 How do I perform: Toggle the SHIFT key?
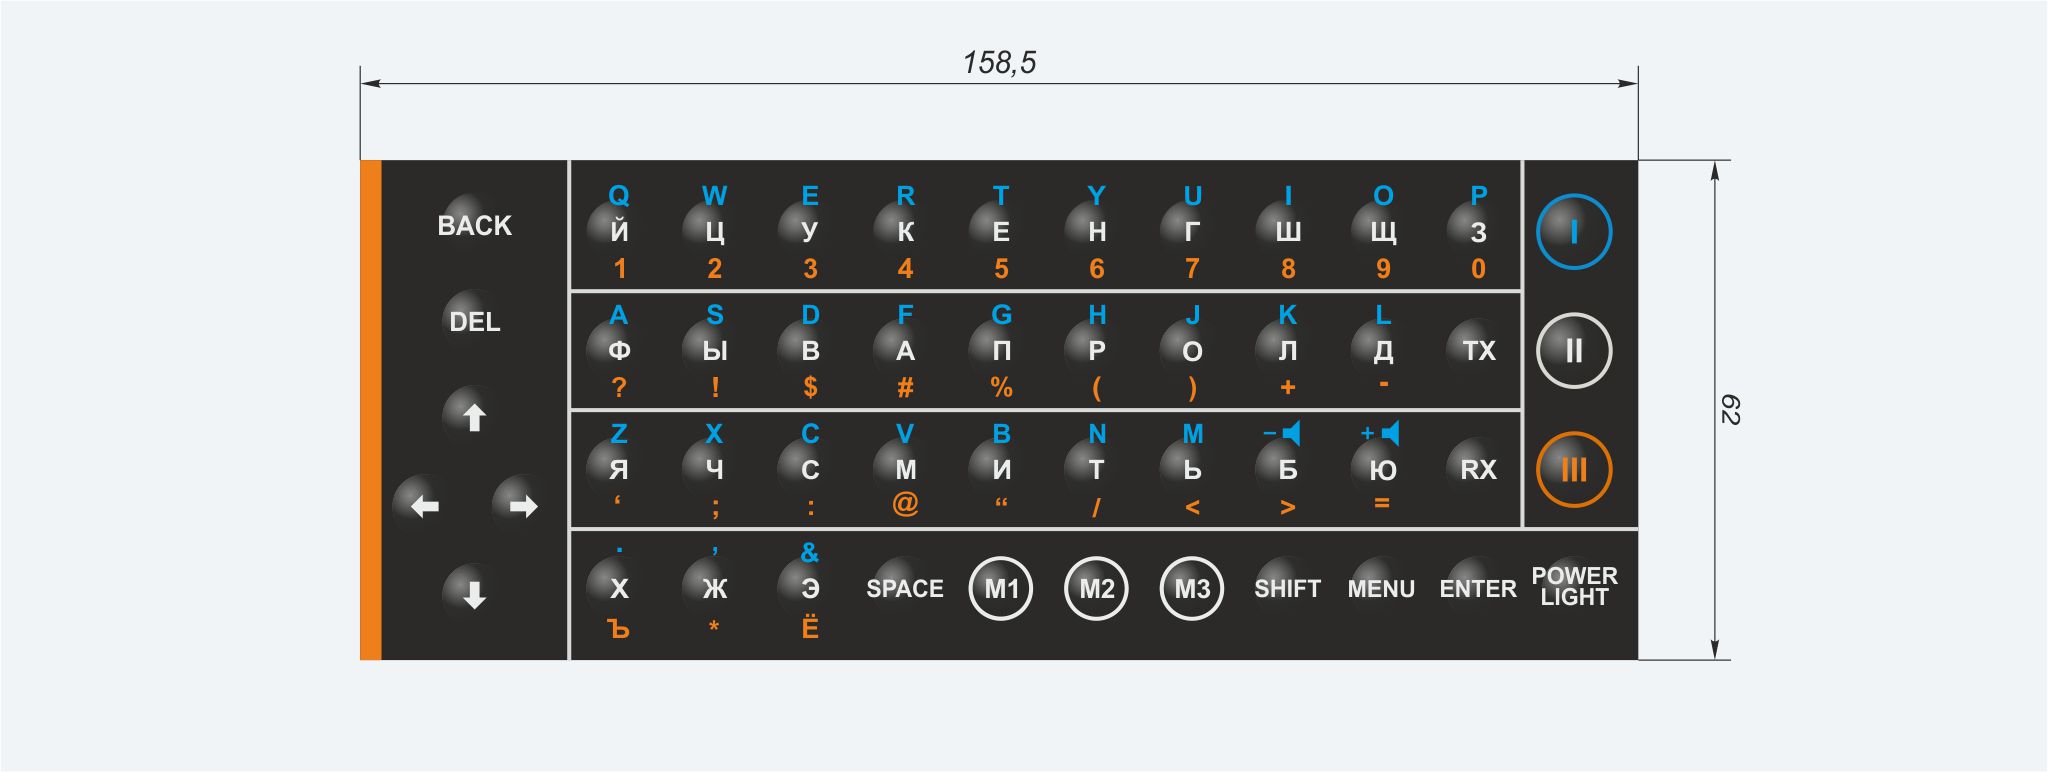coord(1287,588)
